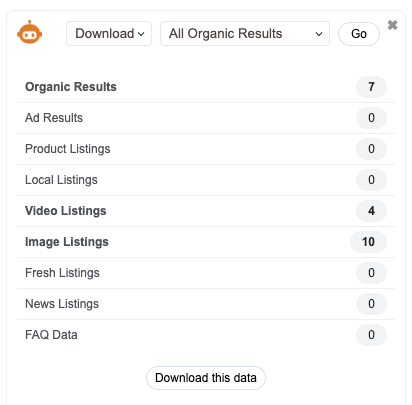Expand the All Organic Results selector
The image size is (412, 405).
245,34
